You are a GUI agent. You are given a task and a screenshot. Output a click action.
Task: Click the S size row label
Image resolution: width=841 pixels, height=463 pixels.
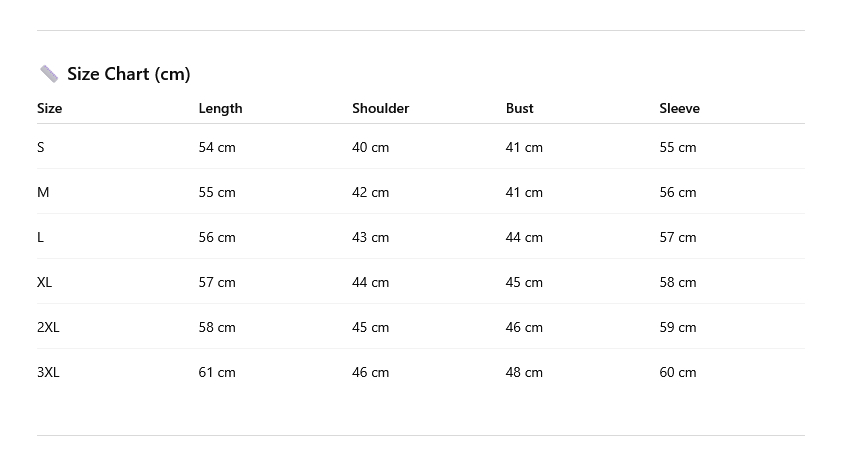(x=41, y=147)
